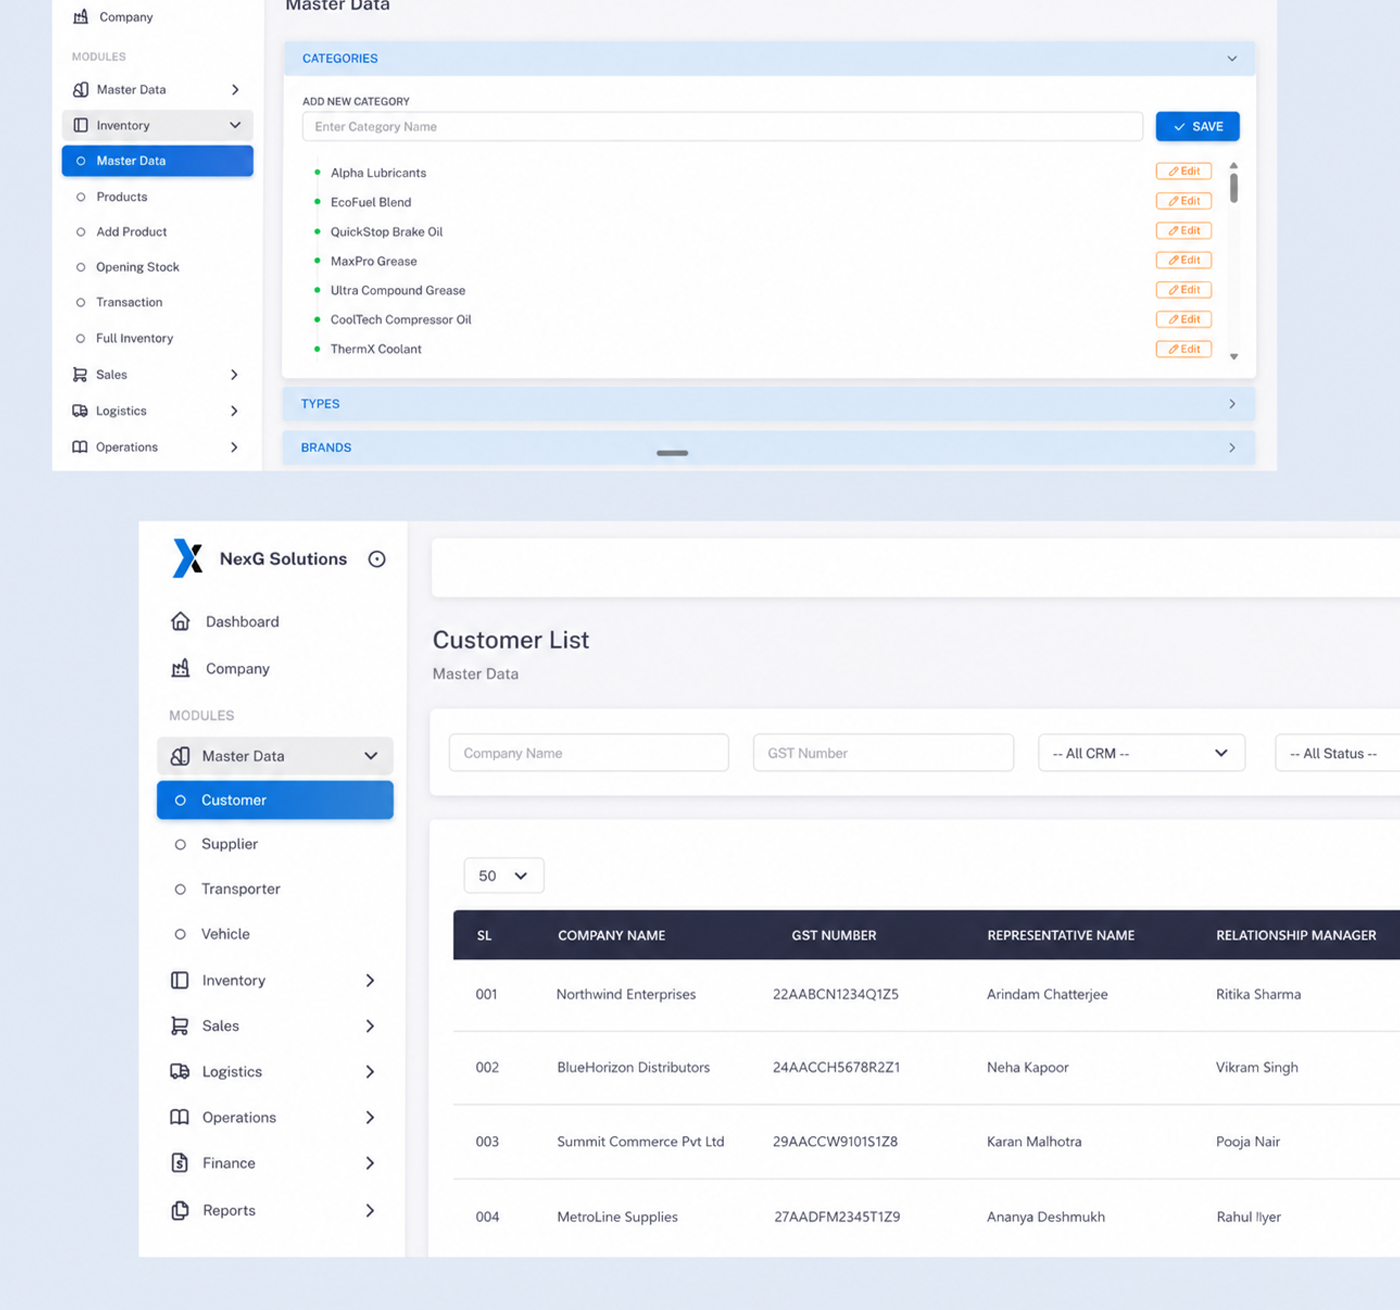Click the Logistics truck icon in lower sidebar
This screenshot has height=1310, width=1400.
[x=180, y=1071]
